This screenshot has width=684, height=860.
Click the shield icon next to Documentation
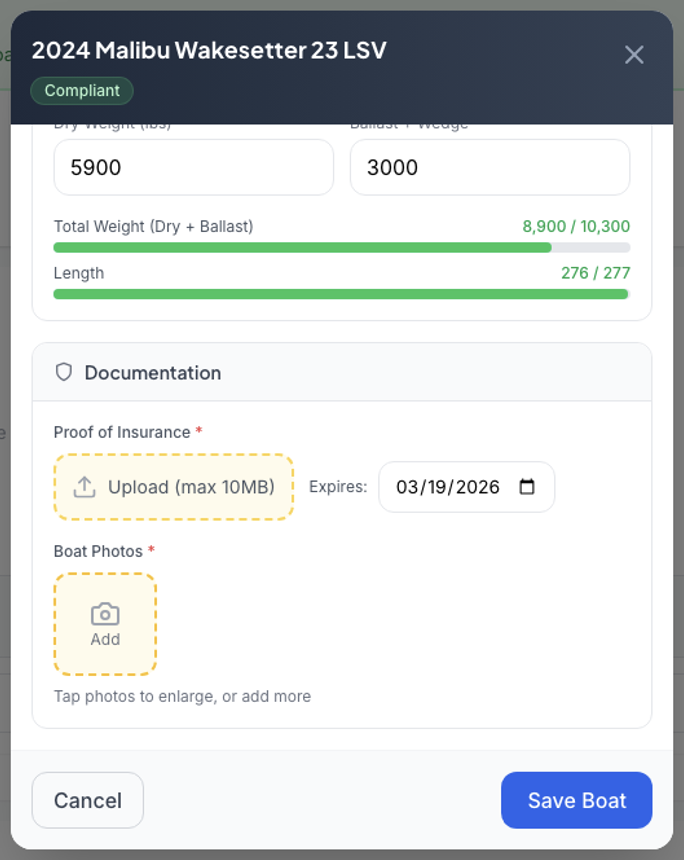coord(63,371)
